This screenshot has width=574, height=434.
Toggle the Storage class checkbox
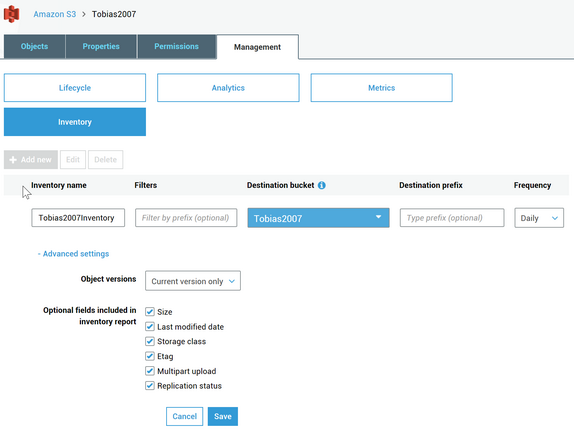click(x=150, y=341)
